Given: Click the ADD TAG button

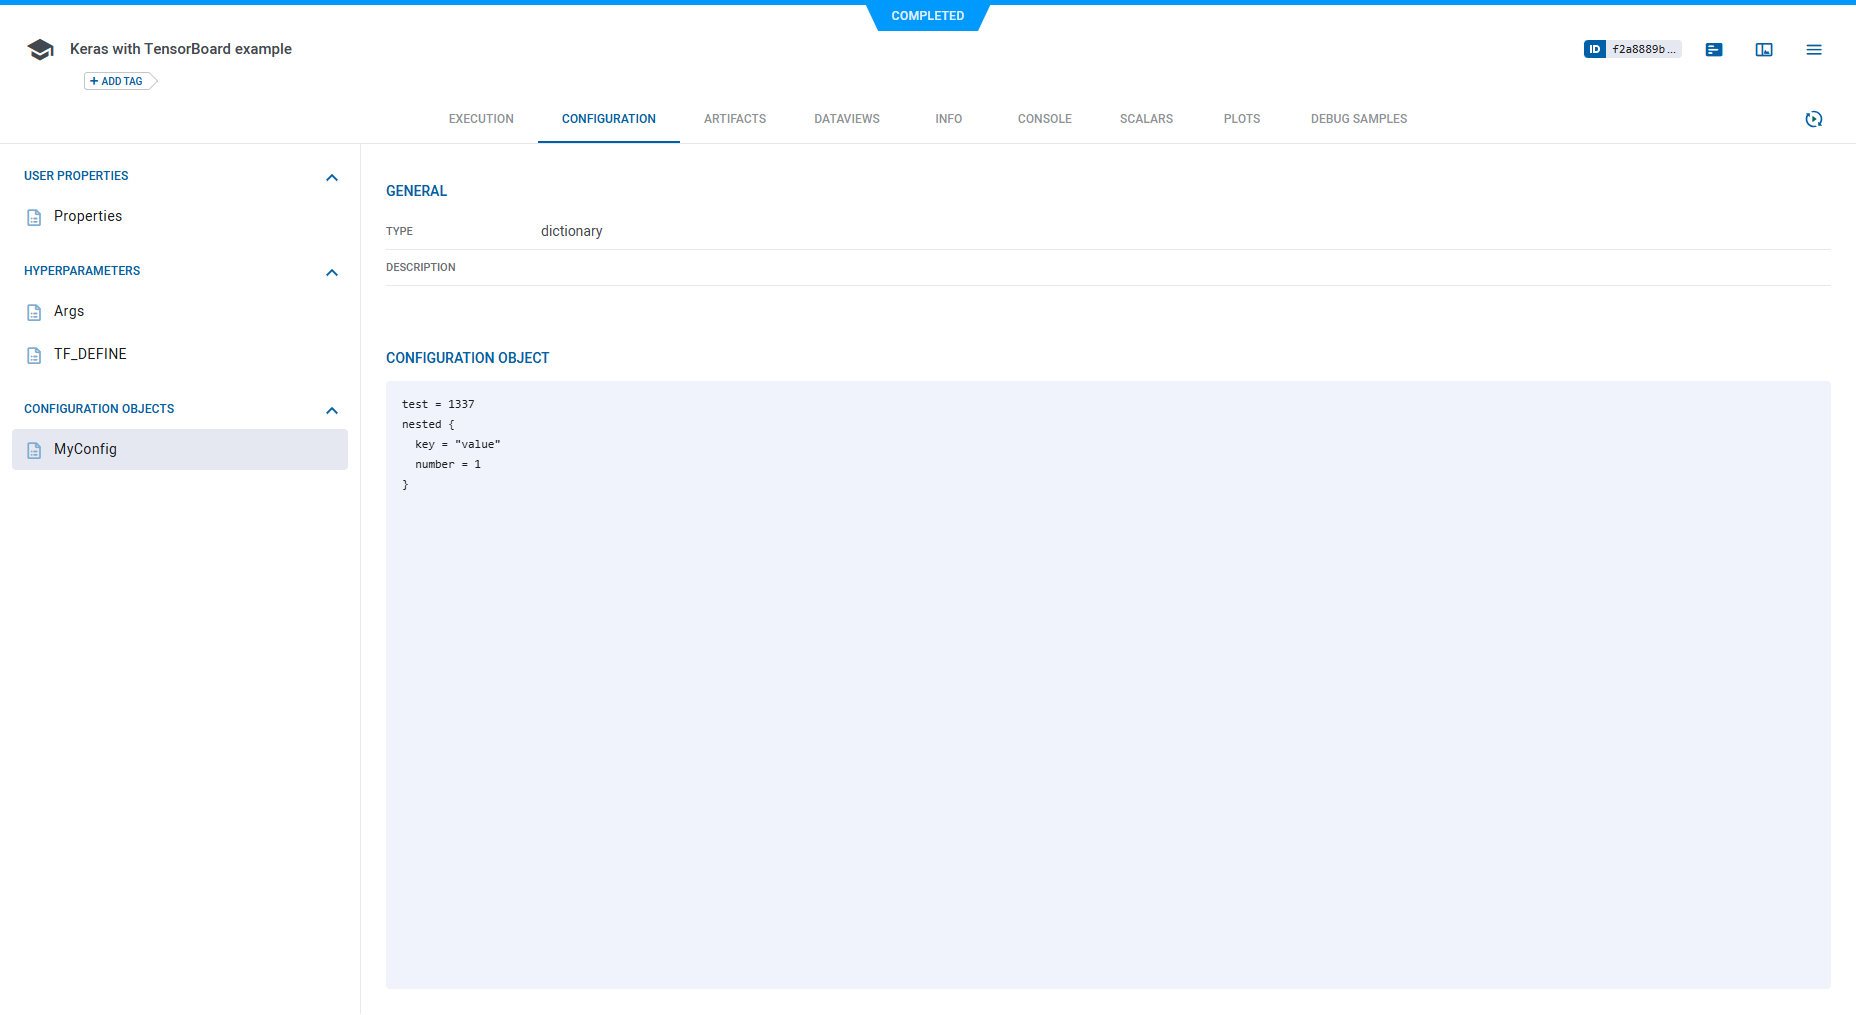Looking at the screenshot, I should (115, 81).
